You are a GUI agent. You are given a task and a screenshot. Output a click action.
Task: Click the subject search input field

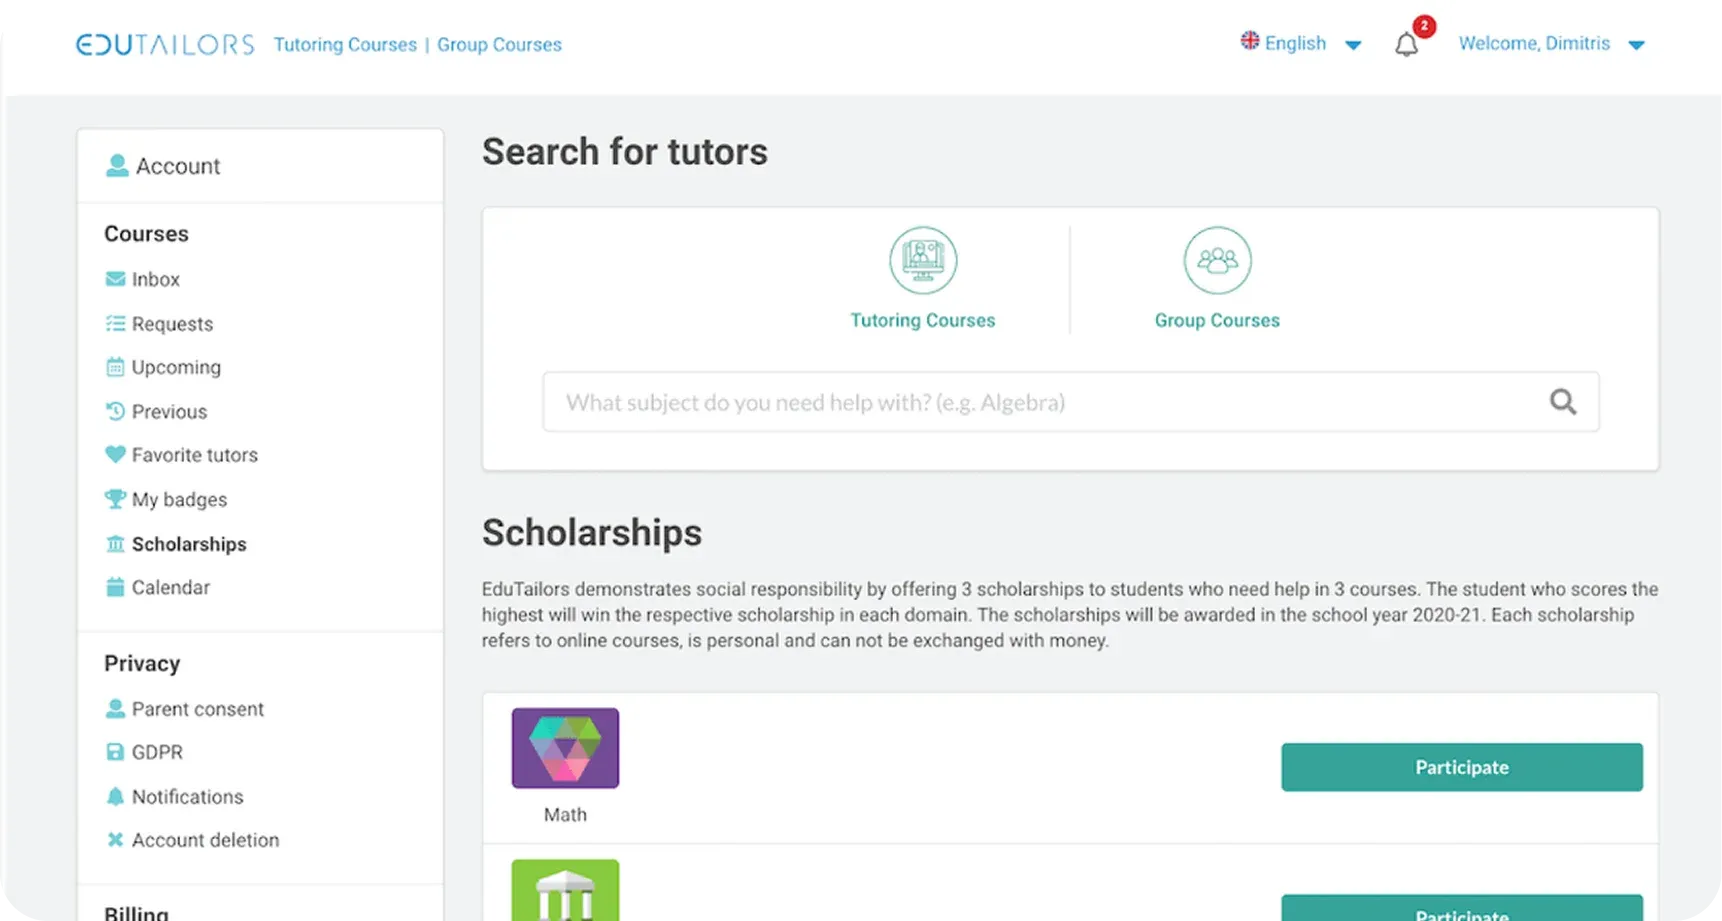click(1040, 402)
